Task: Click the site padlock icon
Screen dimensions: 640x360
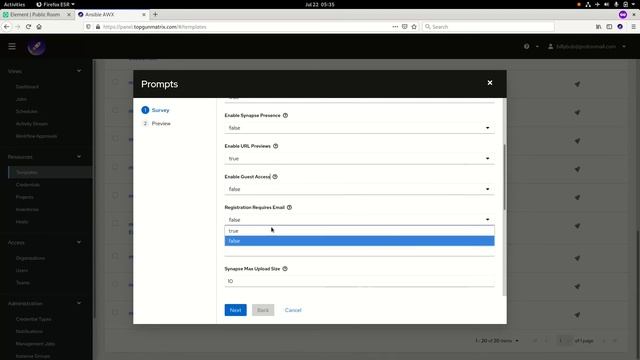Action: tap(98, 27)
